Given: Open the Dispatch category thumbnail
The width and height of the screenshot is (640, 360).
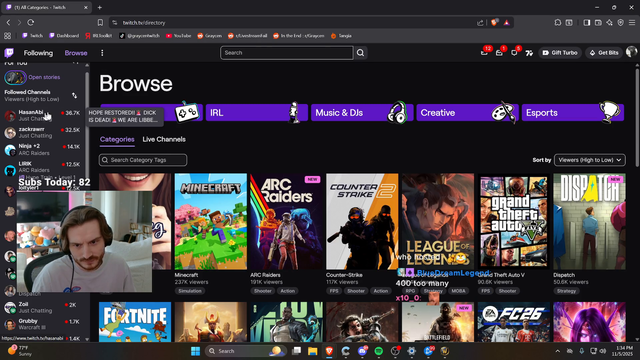Looking at the screenshot, I should pyautogui.click(x=589, y=221).
